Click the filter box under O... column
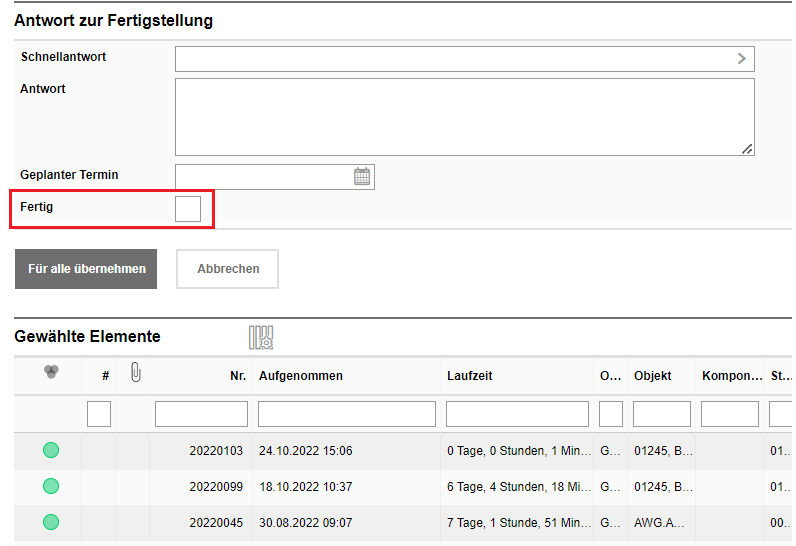Image resolution: width=796 pixels, height=546 pixels. click(x=611, y=414)
